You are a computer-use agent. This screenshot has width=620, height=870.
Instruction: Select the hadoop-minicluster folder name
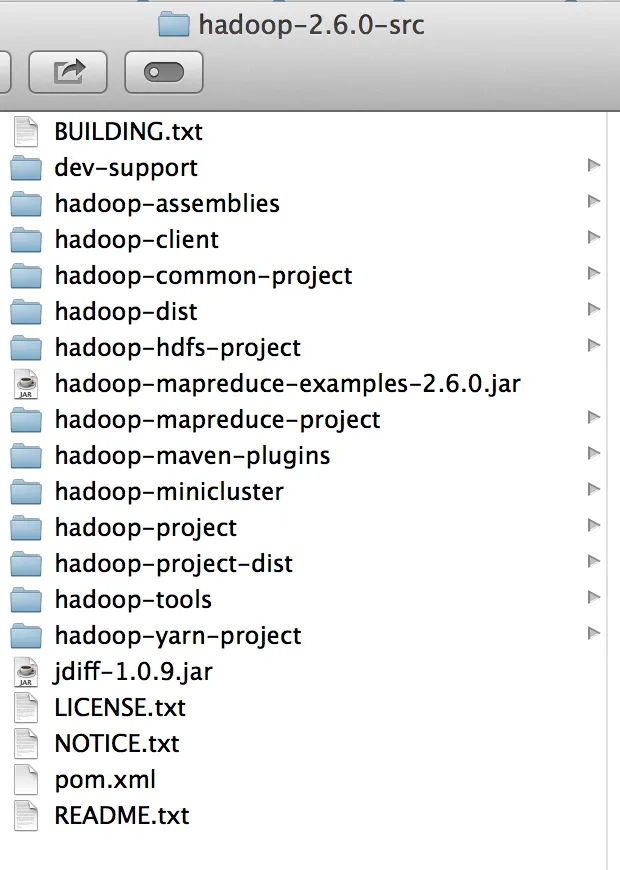(x=169, y=492)
